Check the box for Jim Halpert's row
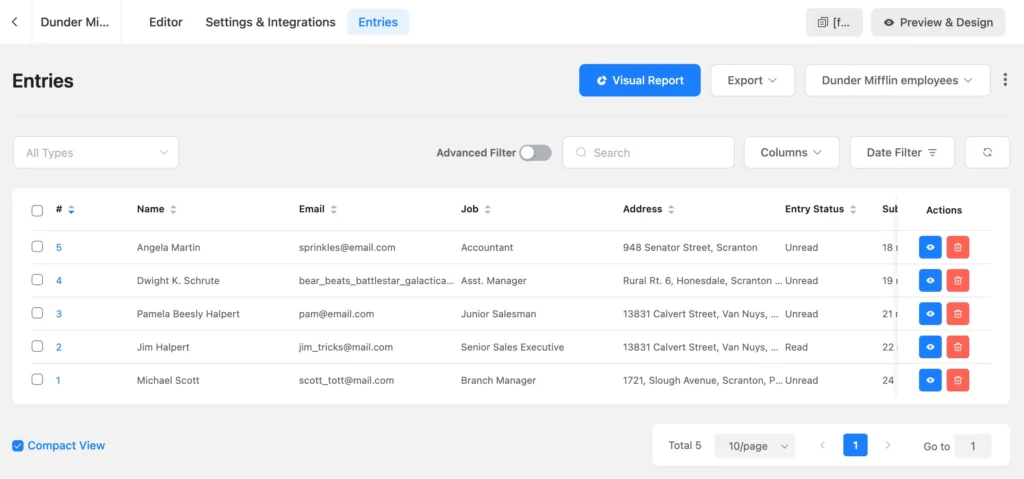 pos(37,346)
